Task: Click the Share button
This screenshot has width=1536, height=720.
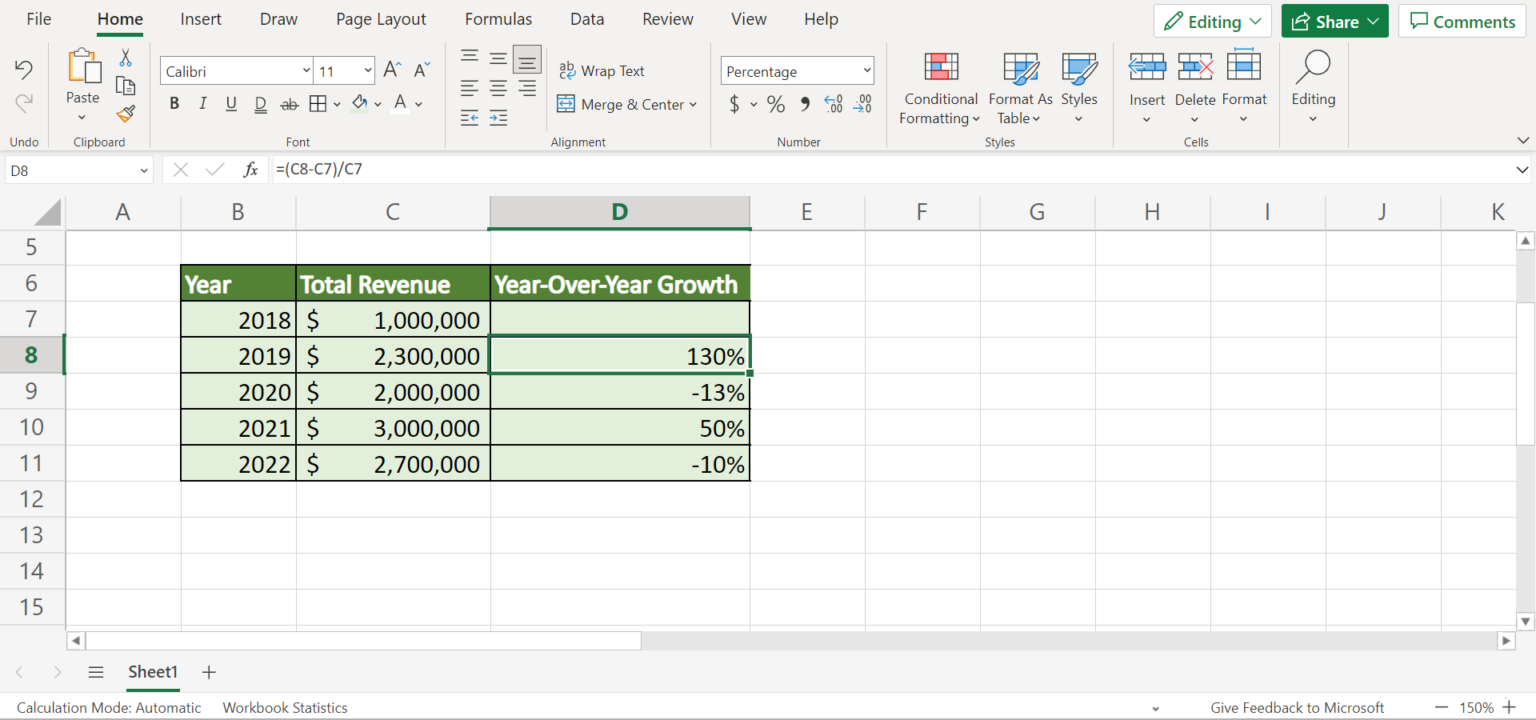Action: 1334,19
